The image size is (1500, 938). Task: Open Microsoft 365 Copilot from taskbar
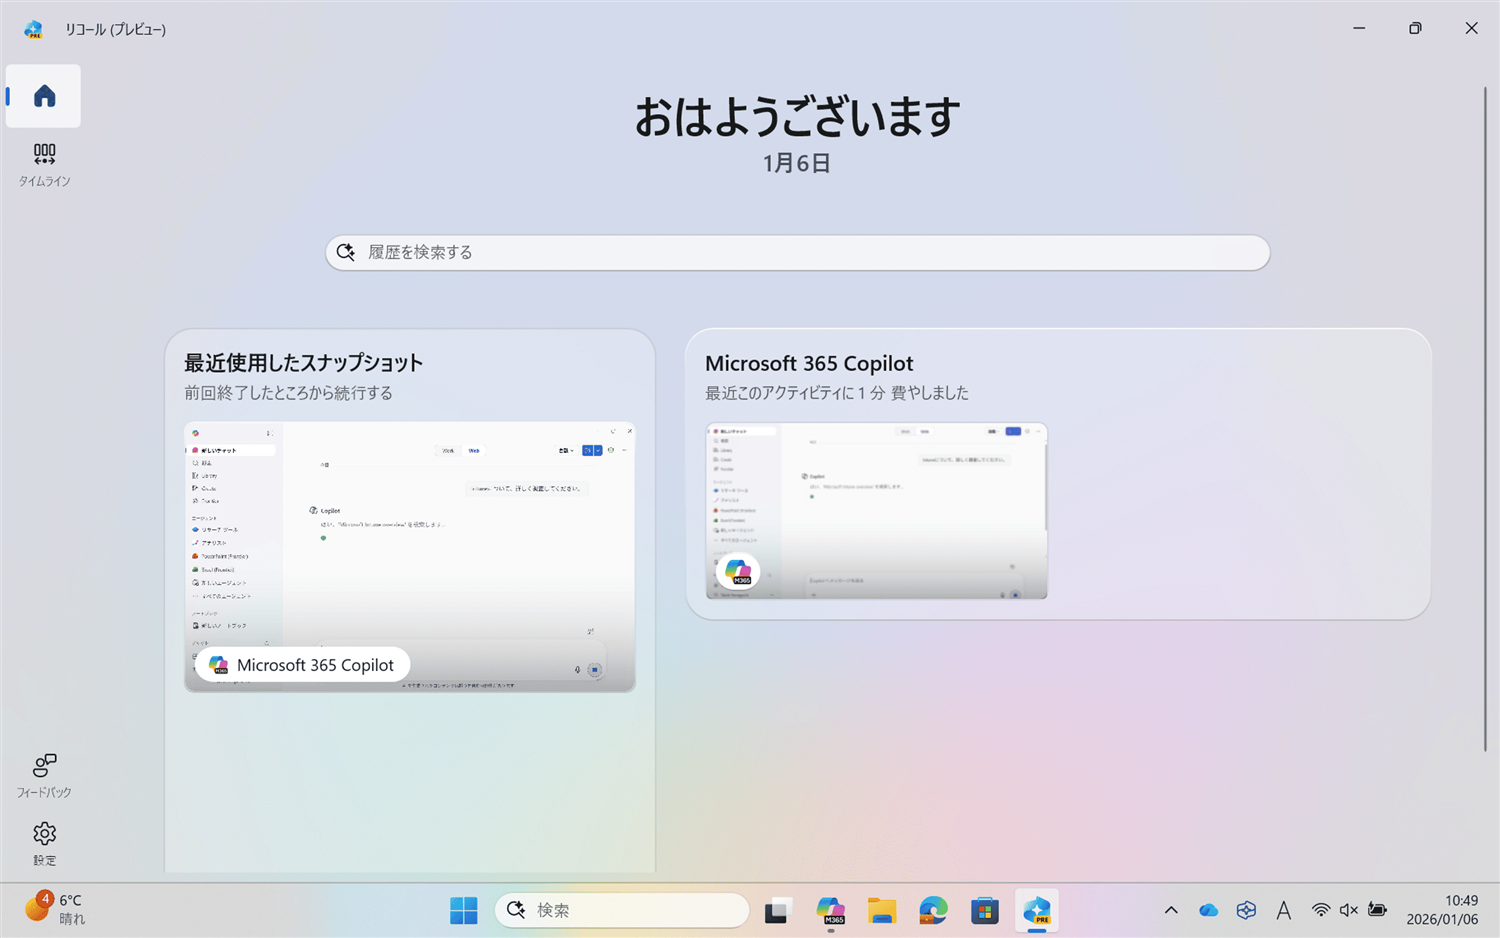click(x=830, y=910)
